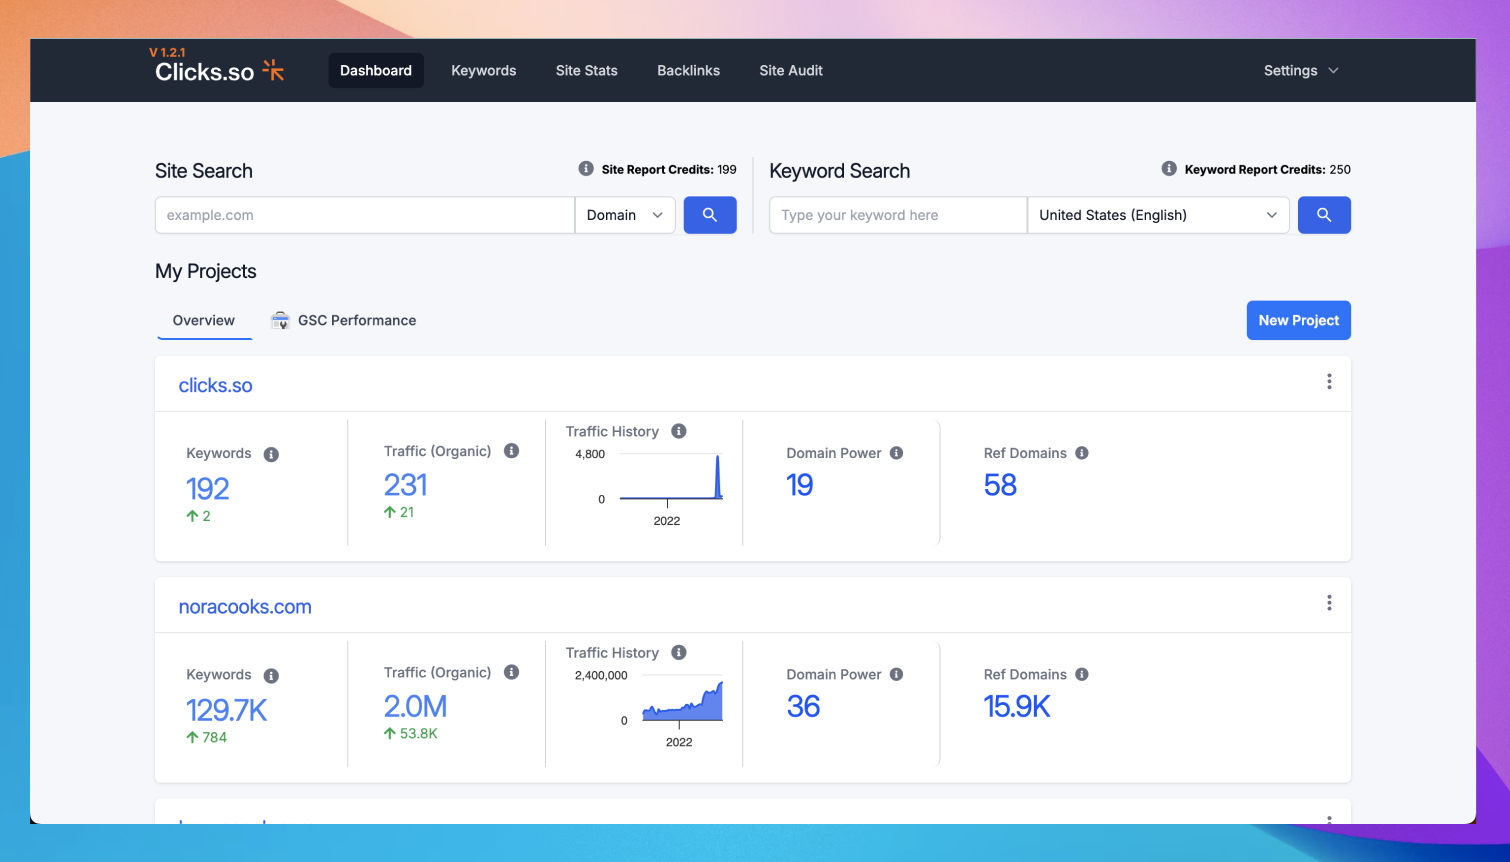Click noracooks.com Domain Power value 36
The height and width of the screenshot is (862, 1510).
click(803, 707)
